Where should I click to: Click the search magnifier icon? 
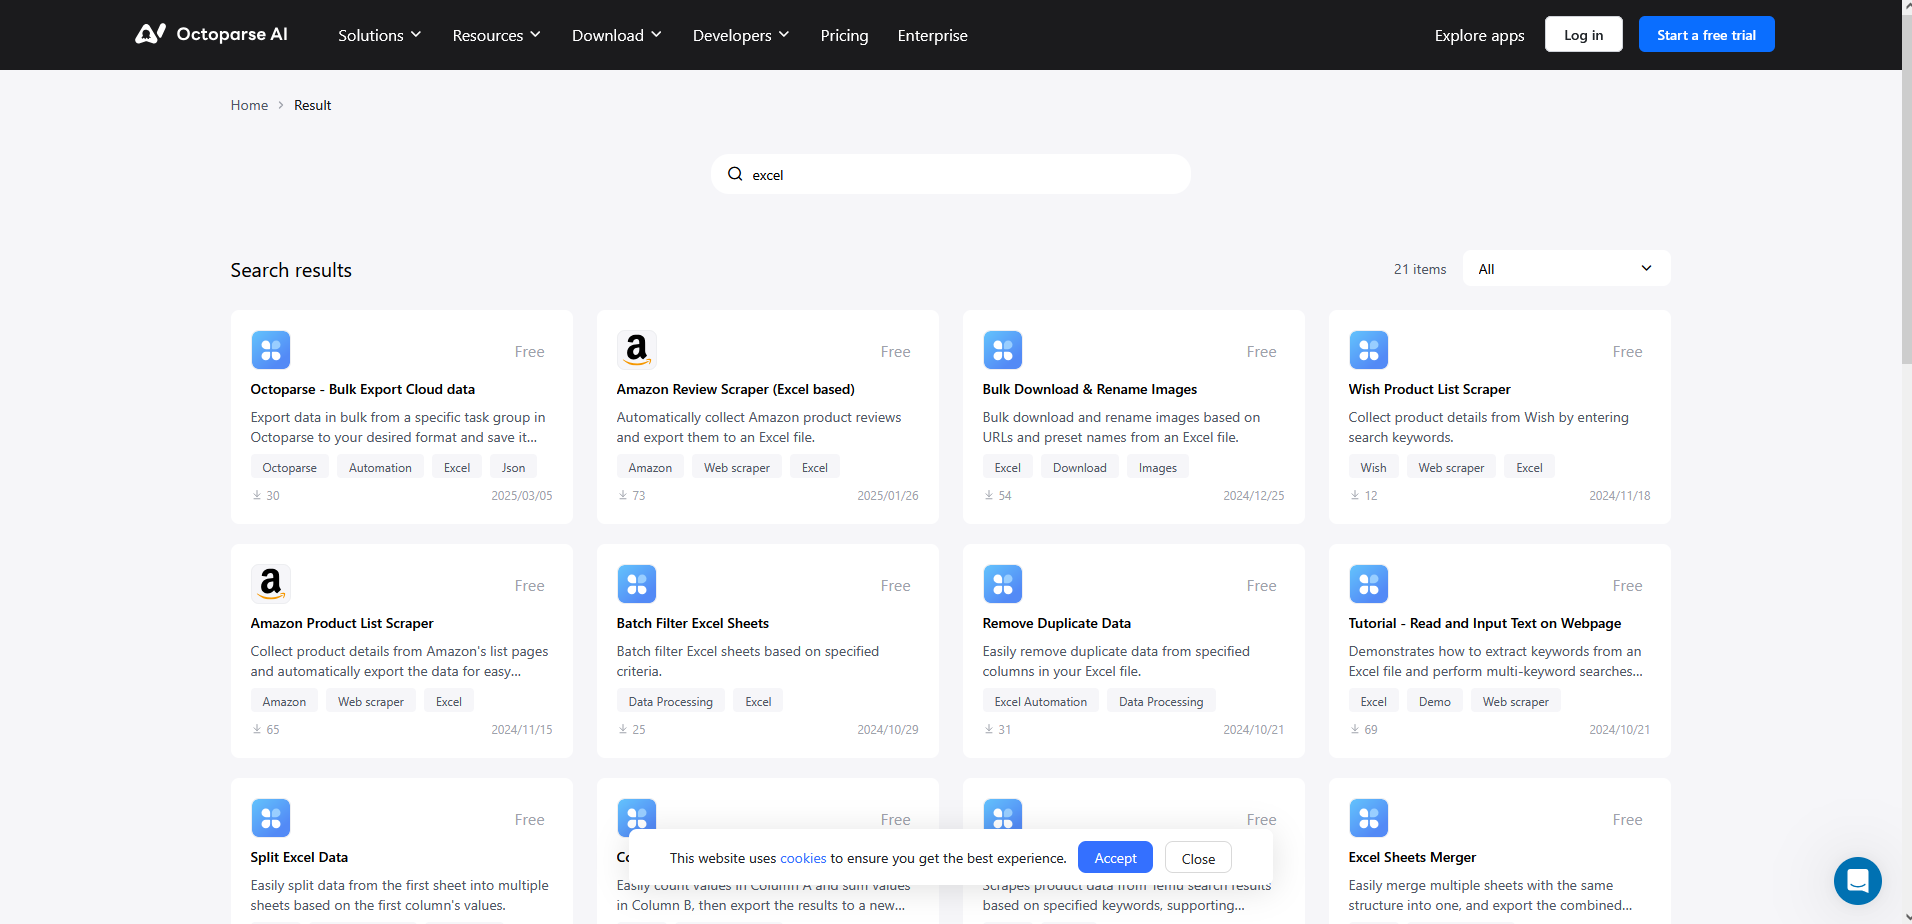[735, 174]
